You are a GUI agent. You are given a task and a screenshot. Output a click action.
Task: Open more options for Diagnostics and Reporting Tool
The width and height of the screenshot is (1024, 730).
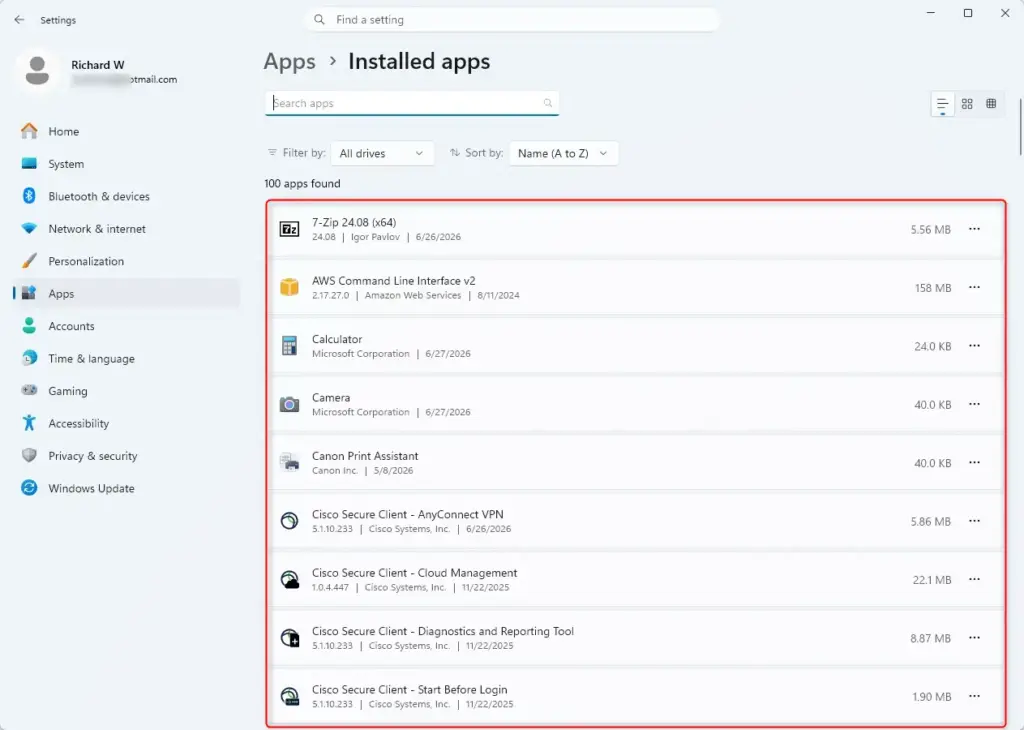974,638
